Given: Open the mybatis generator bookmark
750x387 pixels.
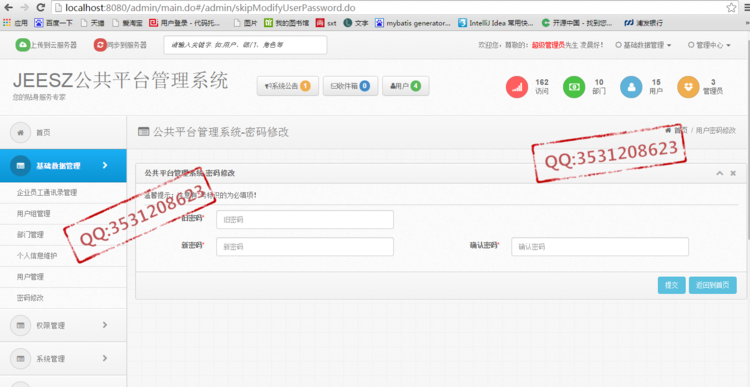Looking at the screenshot, I should [x=413, y=22].
